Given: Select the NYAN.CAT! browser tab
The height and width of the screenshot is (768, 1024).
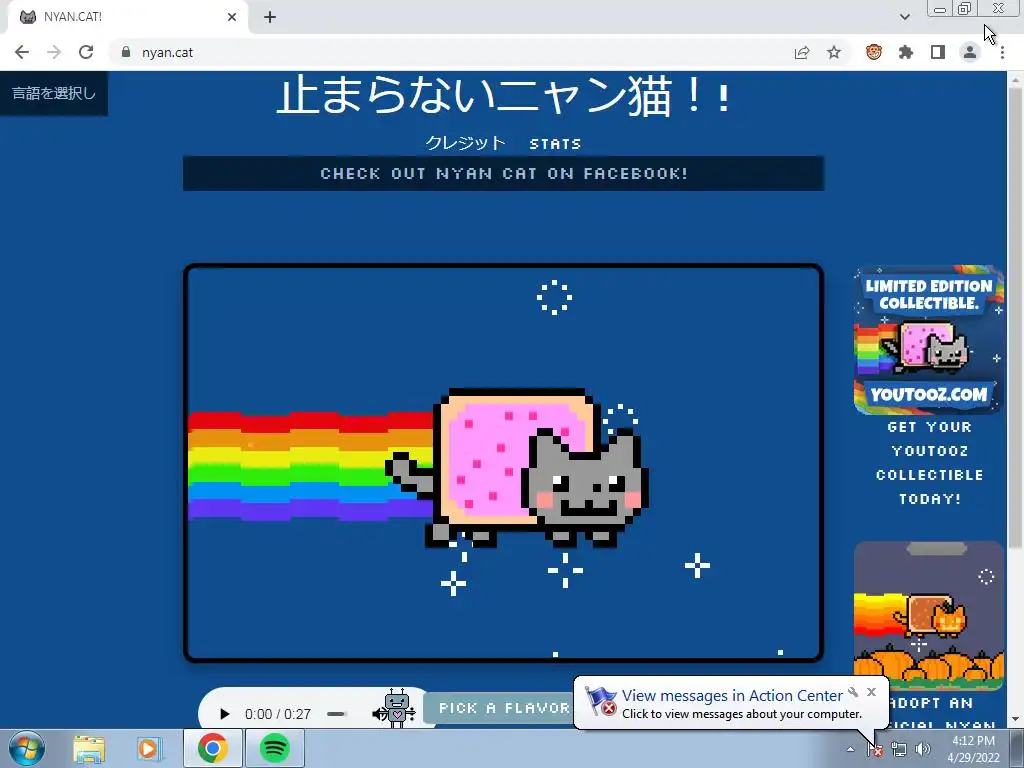Looking at the screenshot, I should click(127, 17).
